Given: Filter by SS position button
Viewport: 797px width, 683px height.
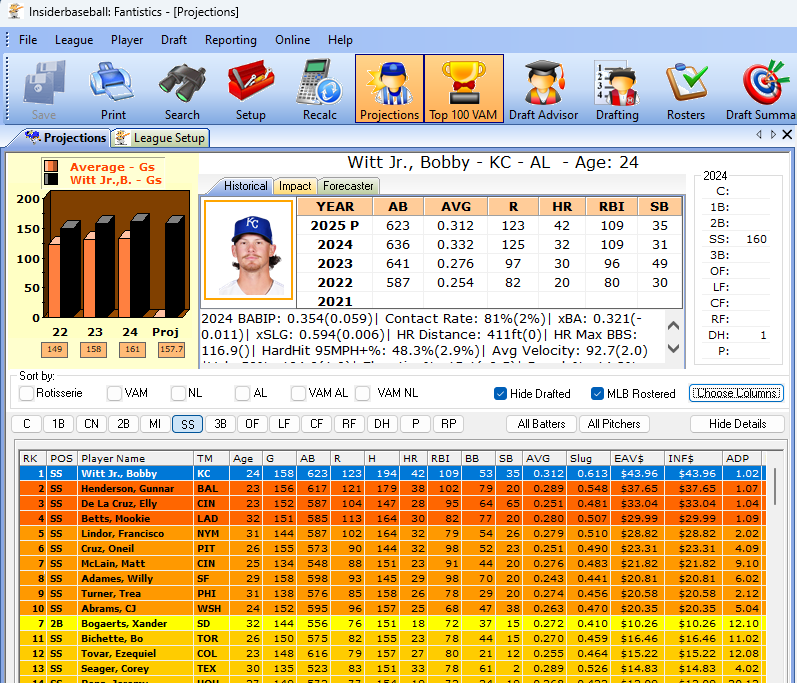Looking at the screenshot, I should (x=188, y=424).
